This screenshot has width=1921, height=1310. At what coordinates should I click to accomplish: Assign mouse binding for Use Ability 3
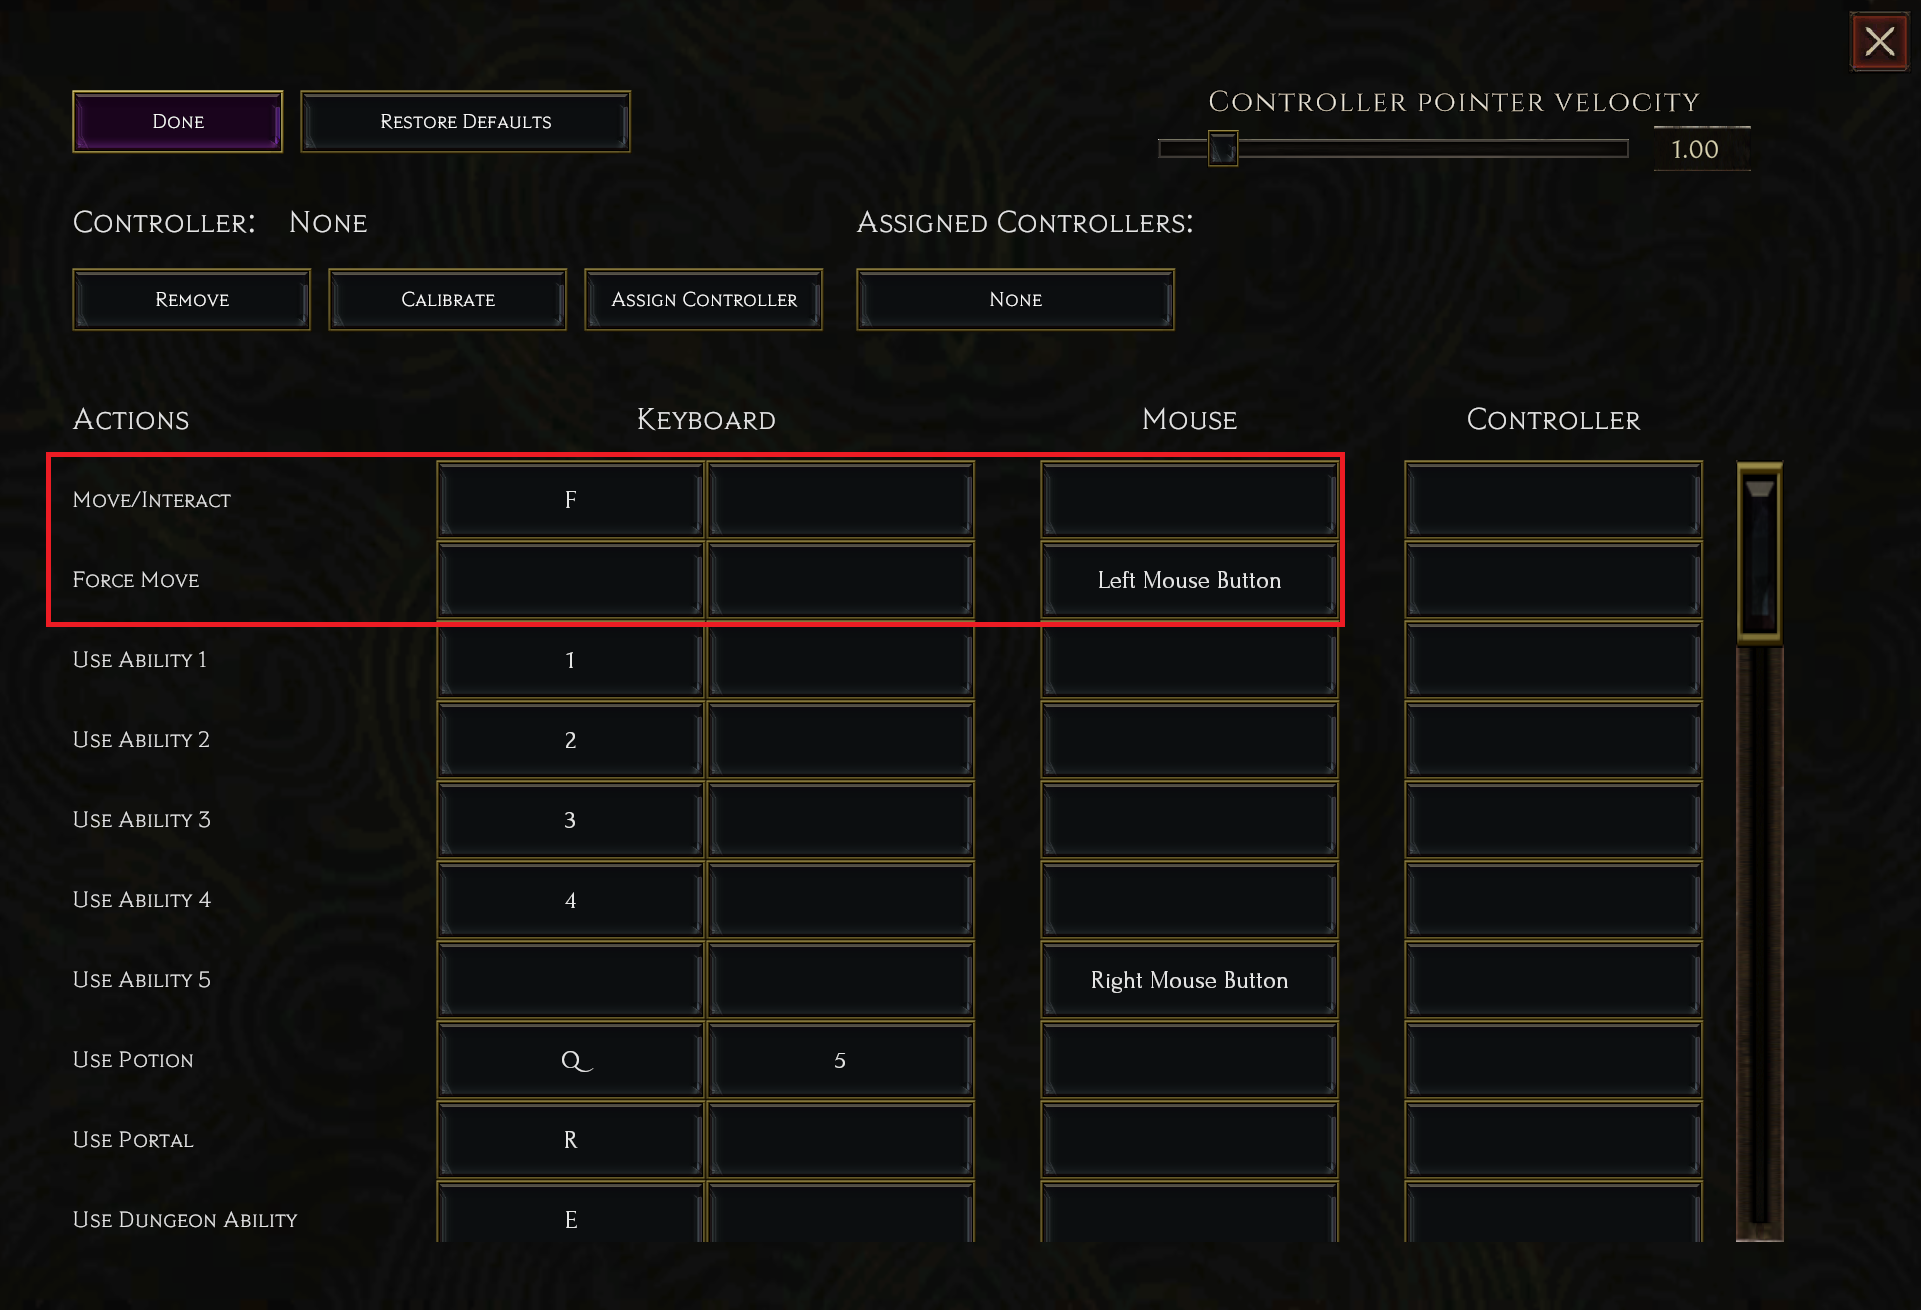coord(1189,821)
